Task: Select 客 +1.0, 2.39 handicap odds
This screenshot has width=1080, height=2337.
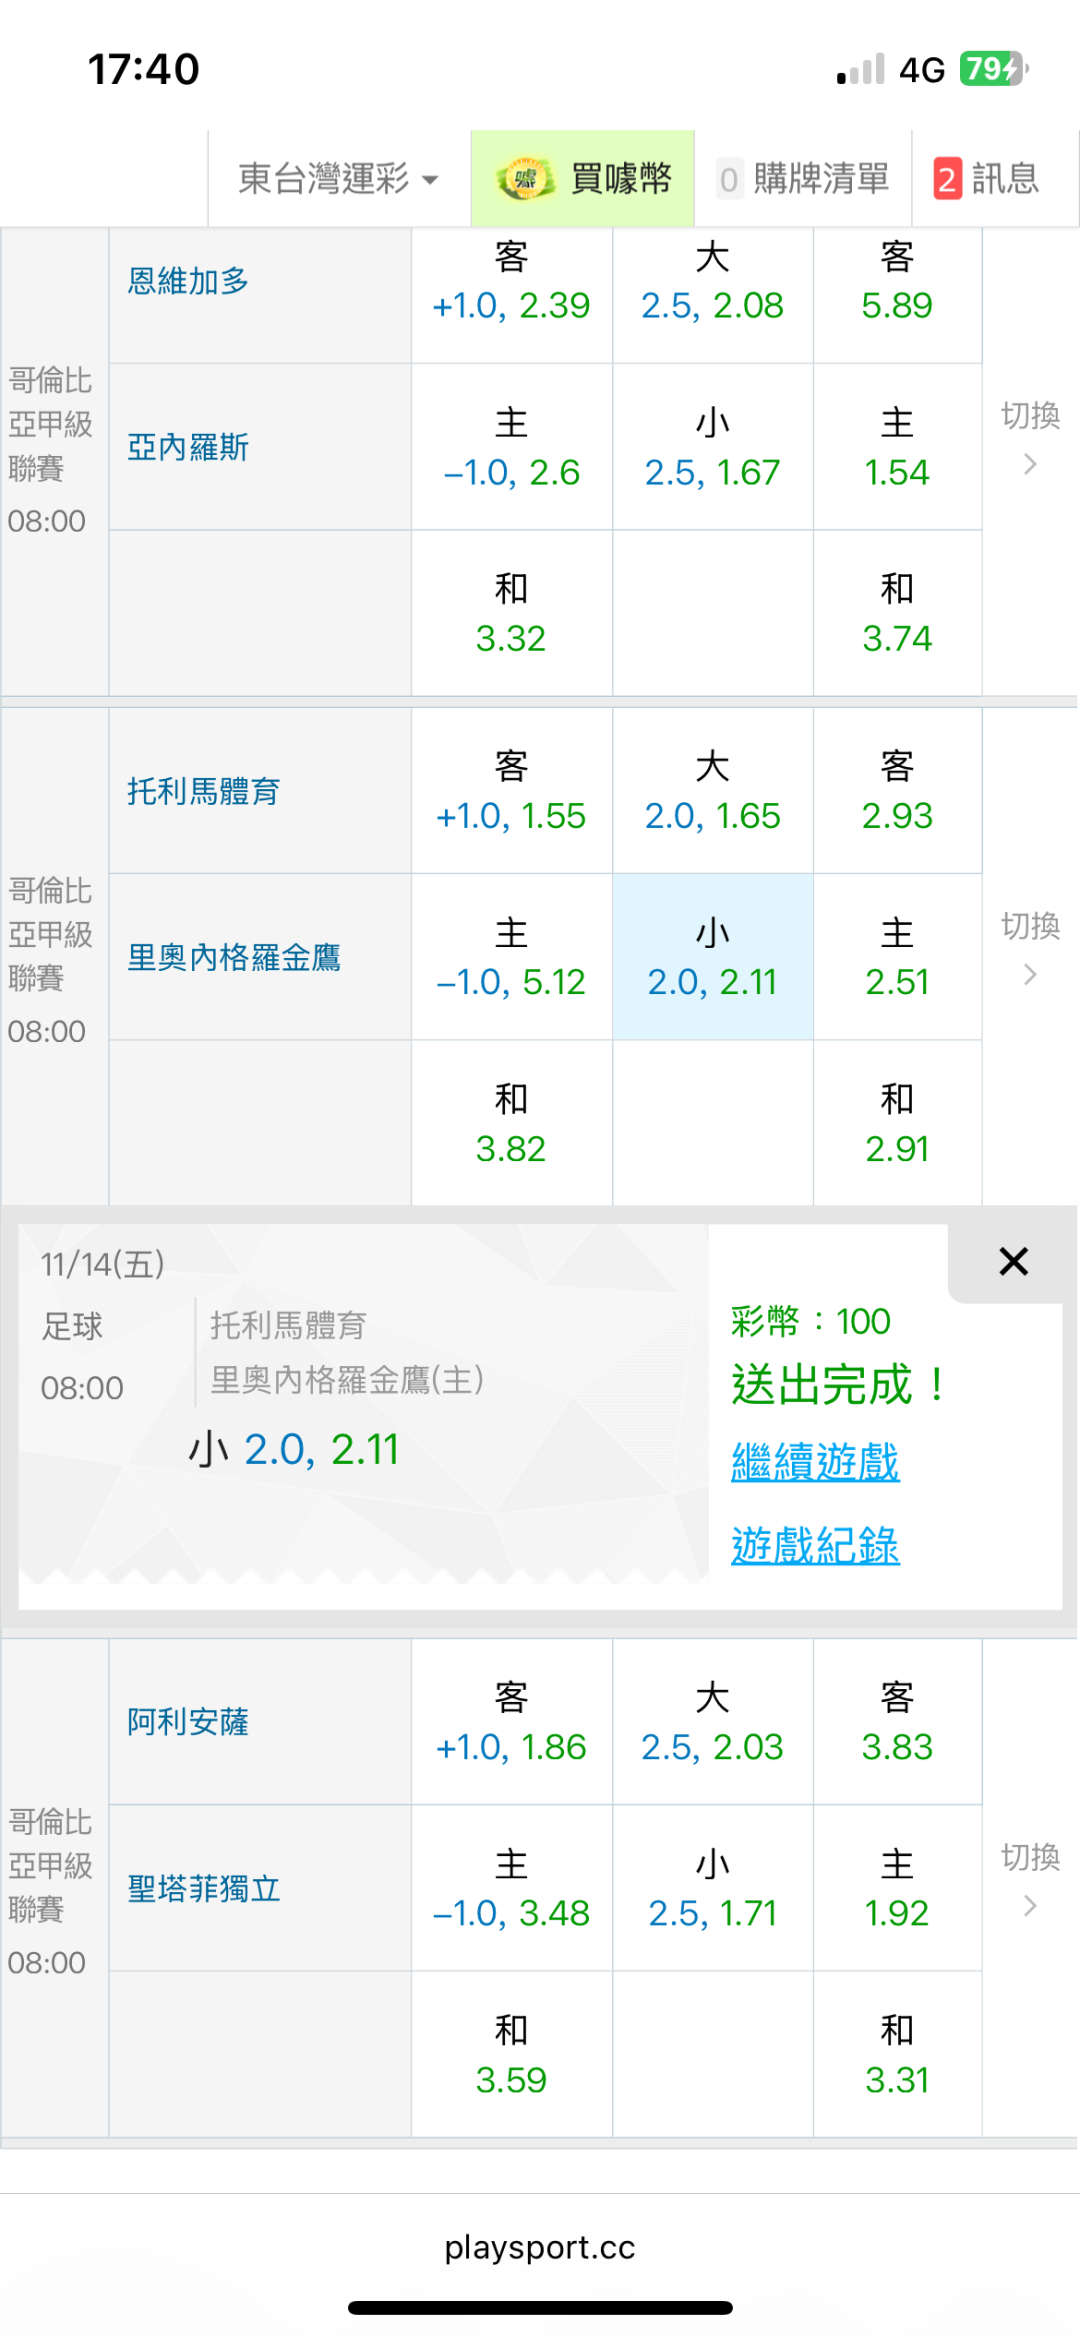Action: 511,282
